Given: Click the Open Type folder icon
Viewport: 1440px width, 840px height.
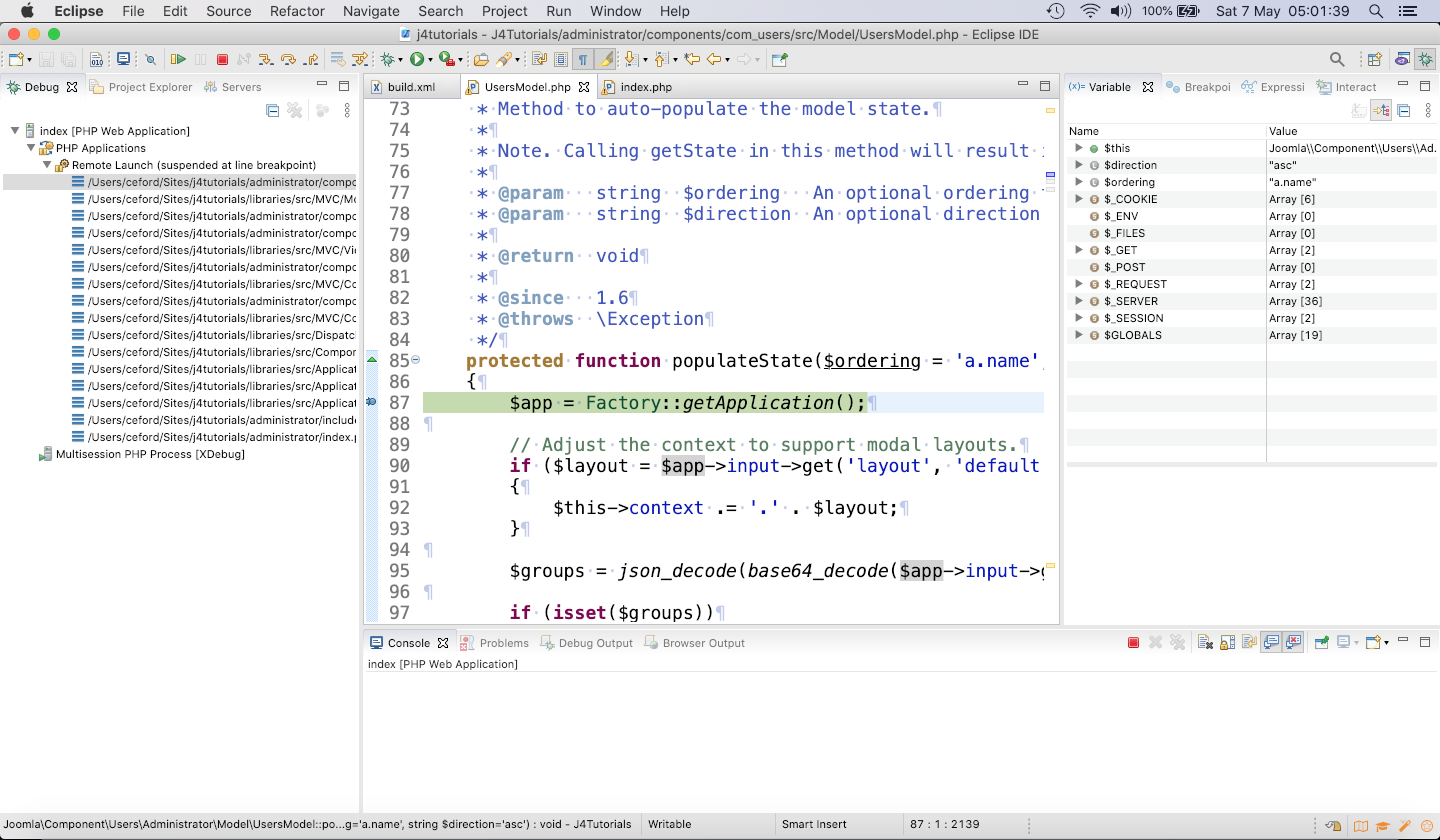Looking at the screenshot, I should click(481, 60).
